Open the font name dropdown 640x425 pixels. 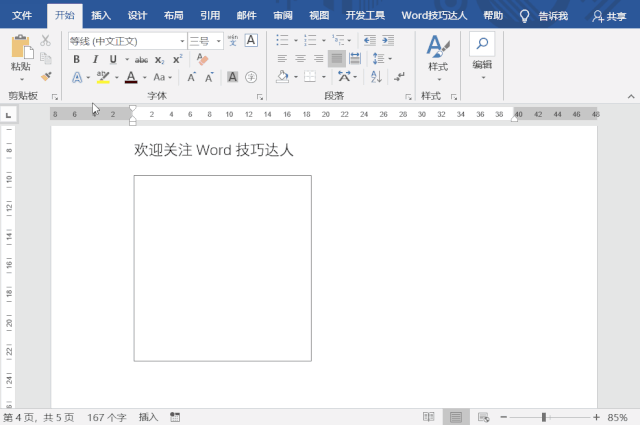[x=182, y=41]
